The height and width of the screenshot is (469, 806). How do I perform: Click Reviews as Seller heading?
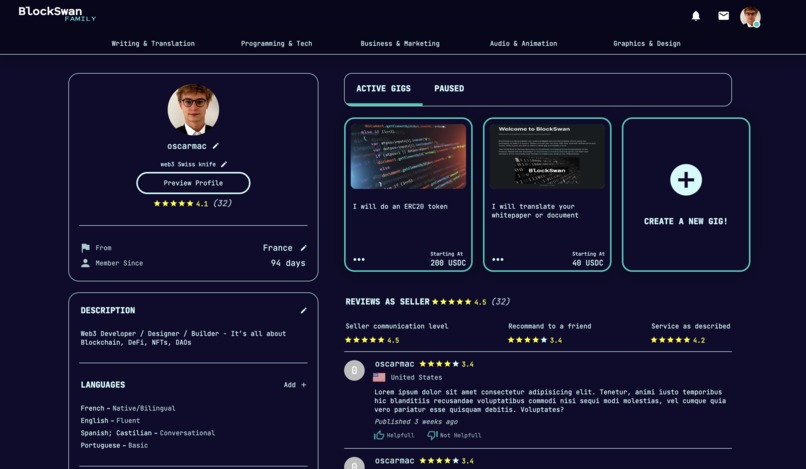coord(387,302)
